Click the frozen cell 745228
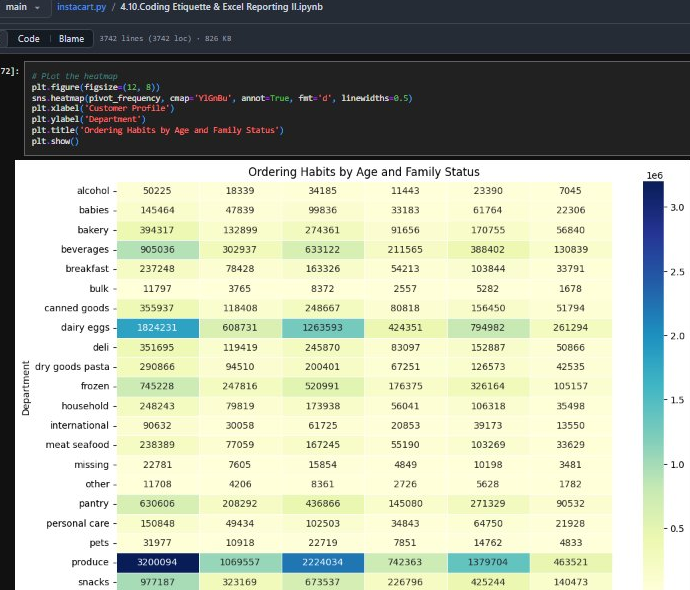The height and width of the screenshot is (590, 690). [158, 386]
